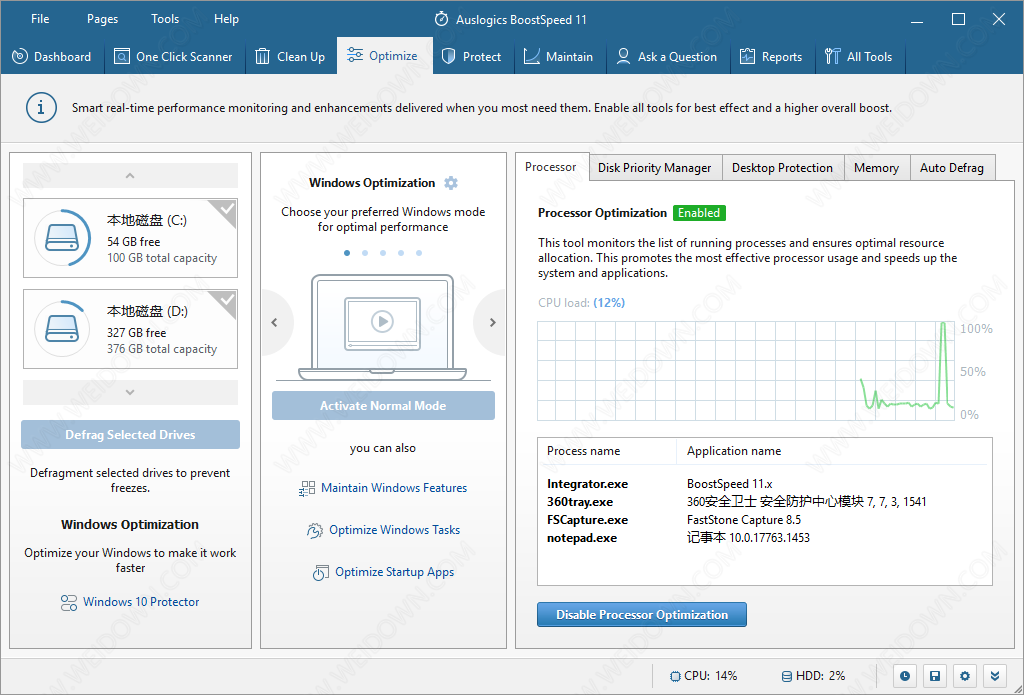Click the save floppy icon in status bar
The height and width of the screenshot is (695, 1024).
pyautogui.click(x=935, y=676)
